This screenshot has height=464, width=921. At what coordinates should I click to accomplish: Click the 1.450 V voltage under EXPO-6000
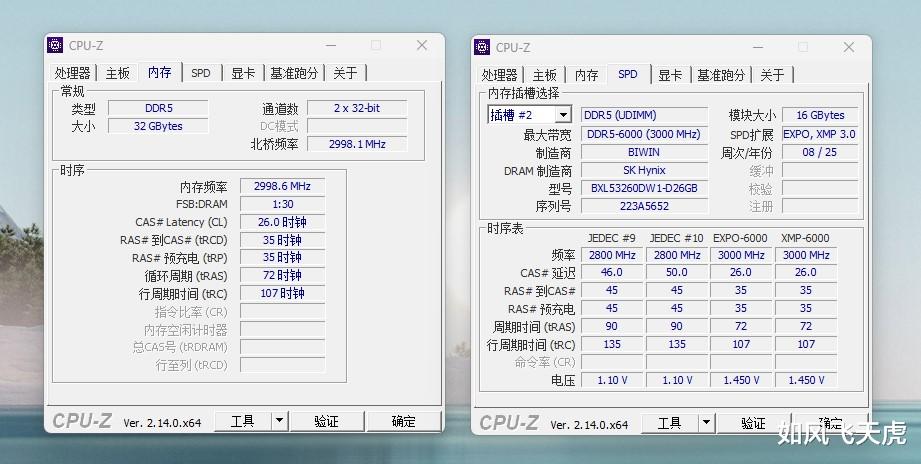click(x=741, y=380)
